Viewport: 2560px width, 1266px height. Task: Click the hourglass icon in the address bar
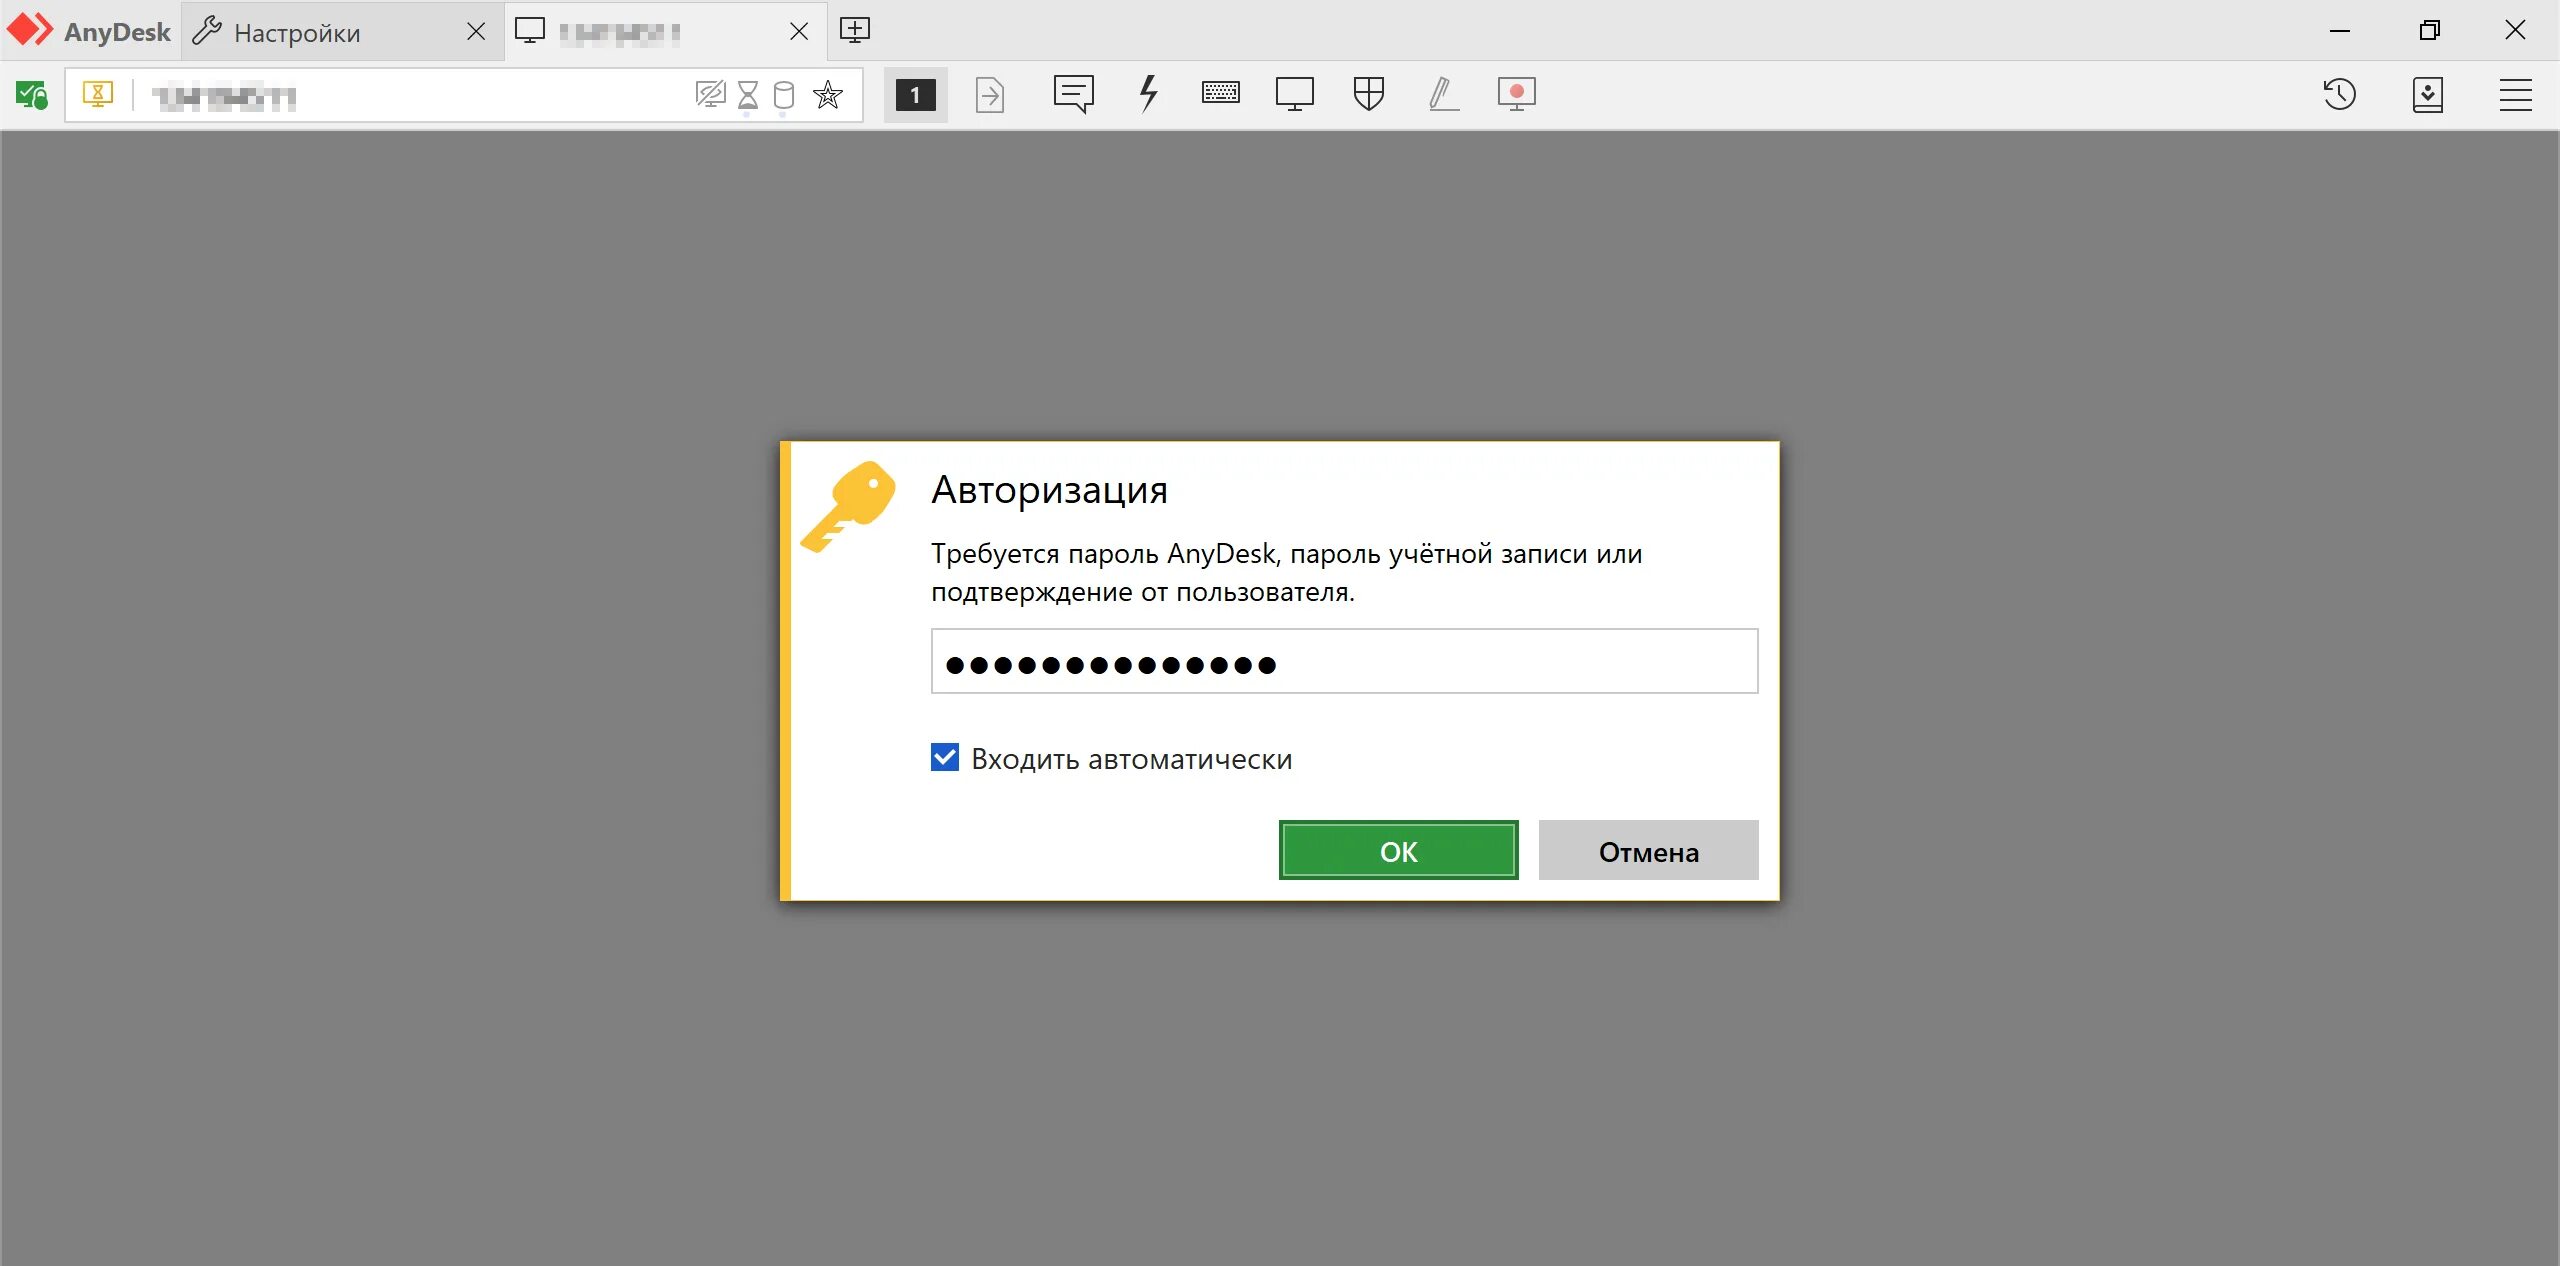tap(747, 95)
